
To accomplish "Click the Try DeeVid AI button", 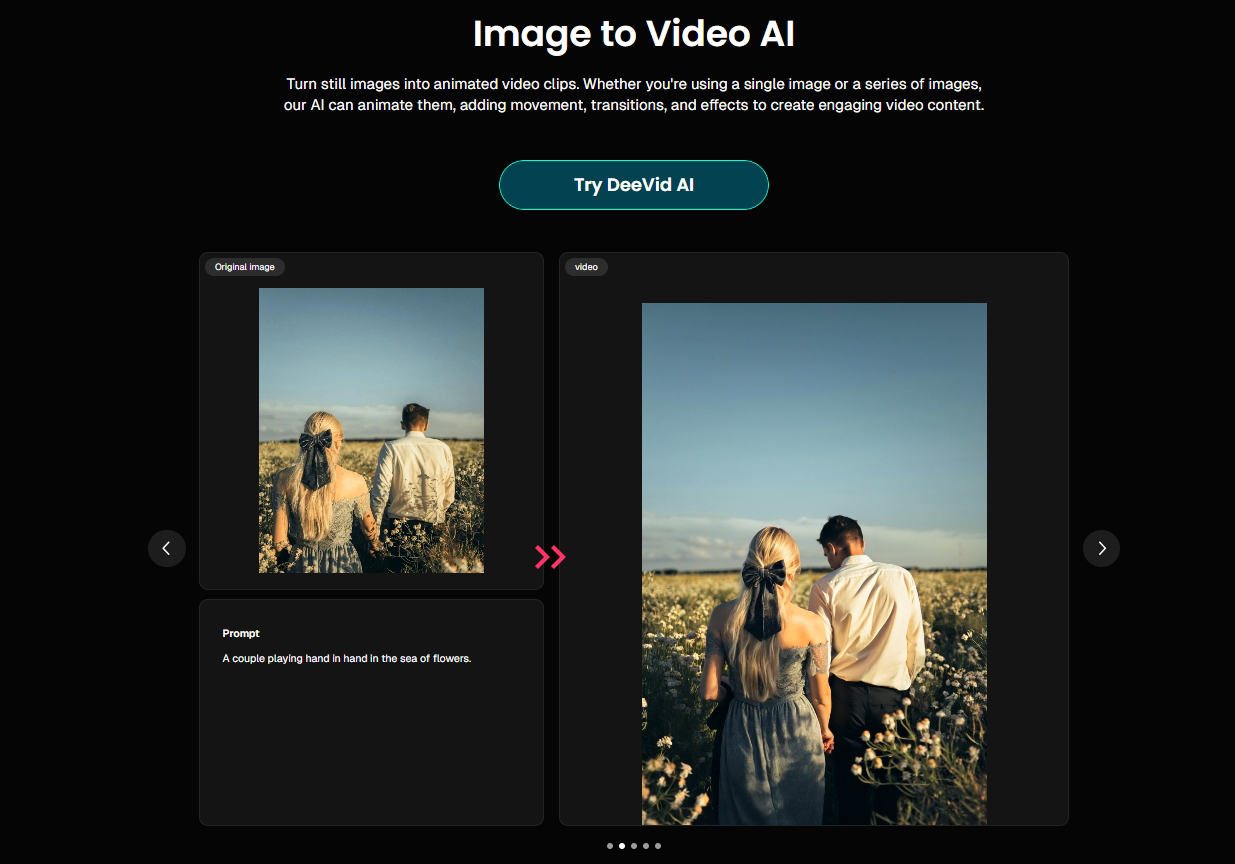I will tap(634, 185).
